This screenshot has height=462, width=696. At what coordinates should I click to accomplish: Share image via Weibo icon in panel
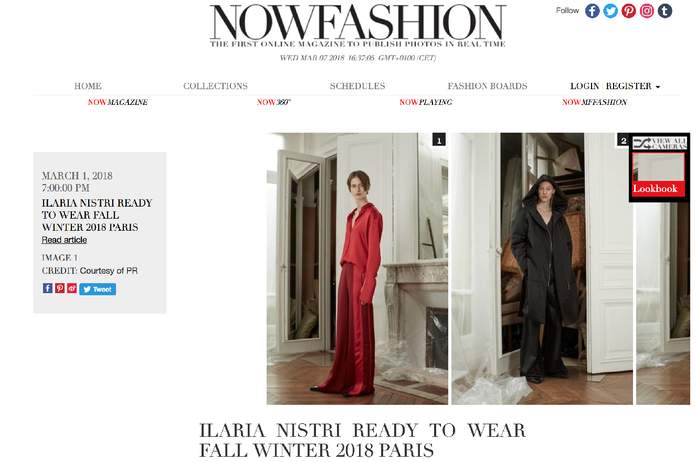click(72, 288)
